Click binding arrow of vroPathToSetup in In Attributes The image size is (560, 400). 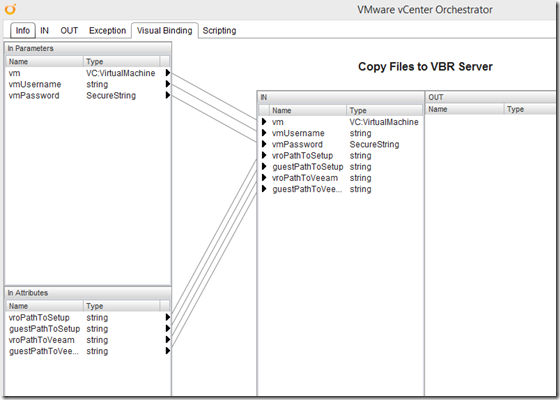tap(168, 317)
